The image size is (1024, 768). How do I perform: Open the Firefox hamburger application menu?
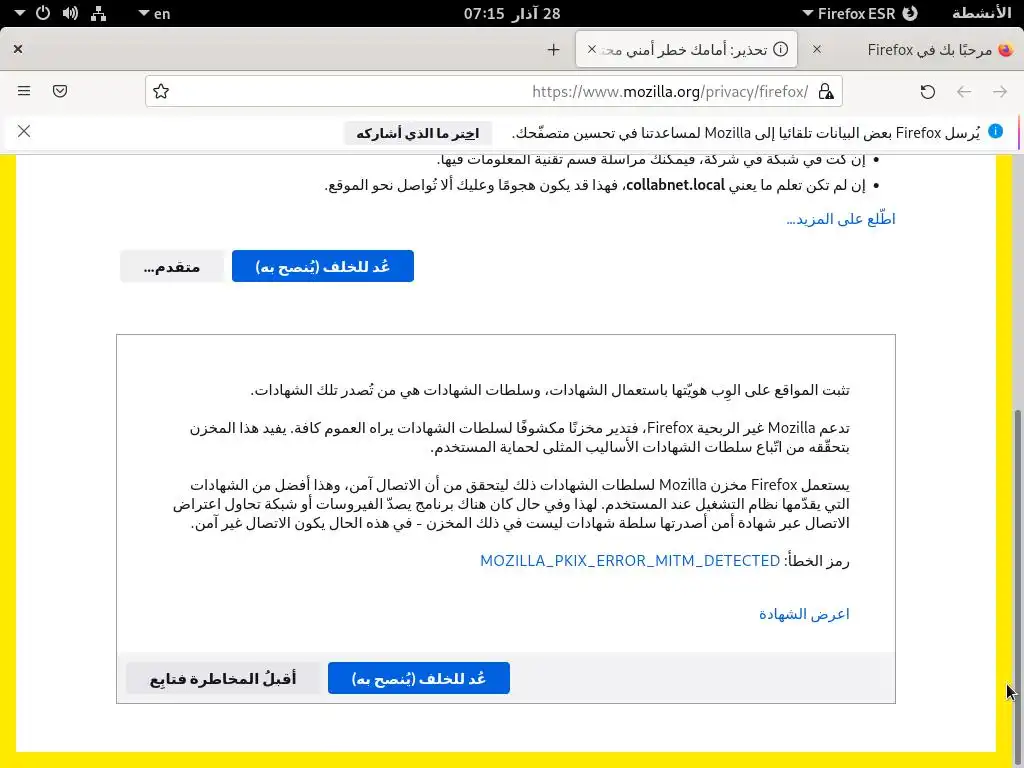point(24,91)
